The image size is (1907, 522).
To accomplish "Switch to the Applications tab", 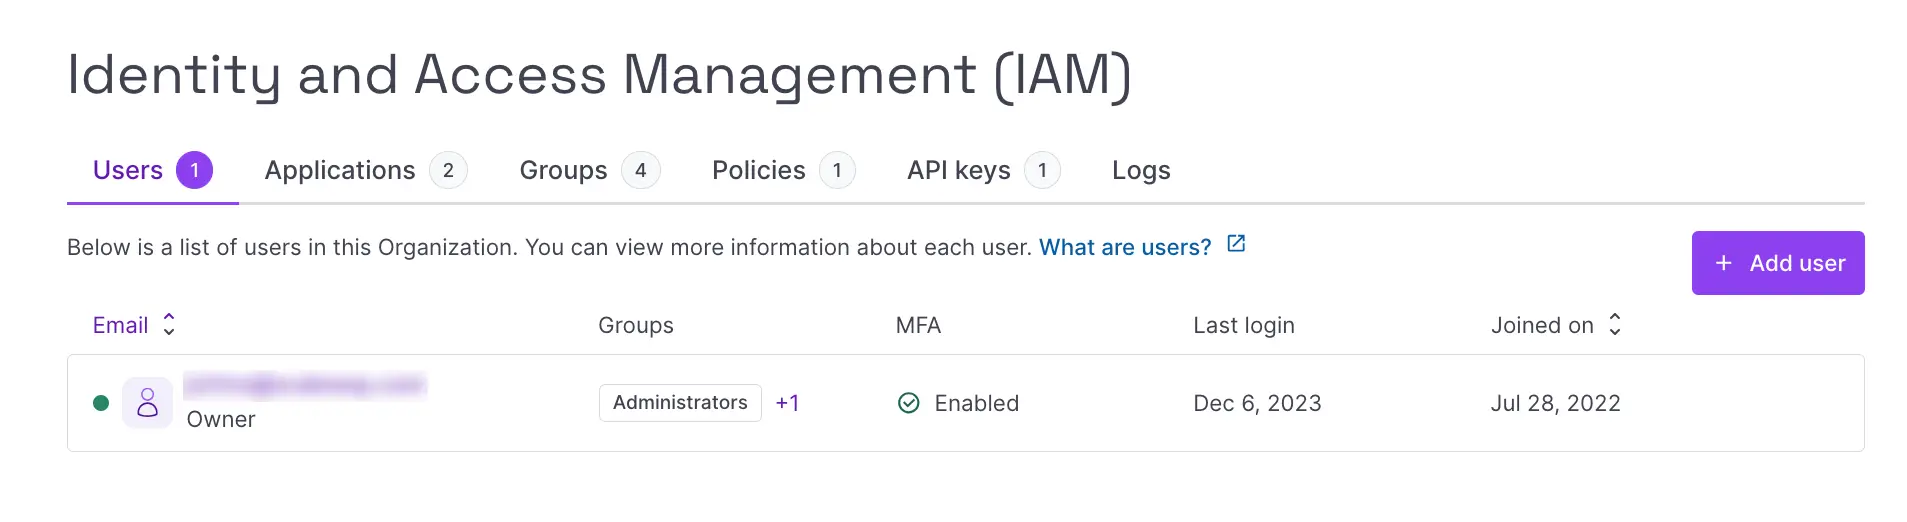I will 340,170.
